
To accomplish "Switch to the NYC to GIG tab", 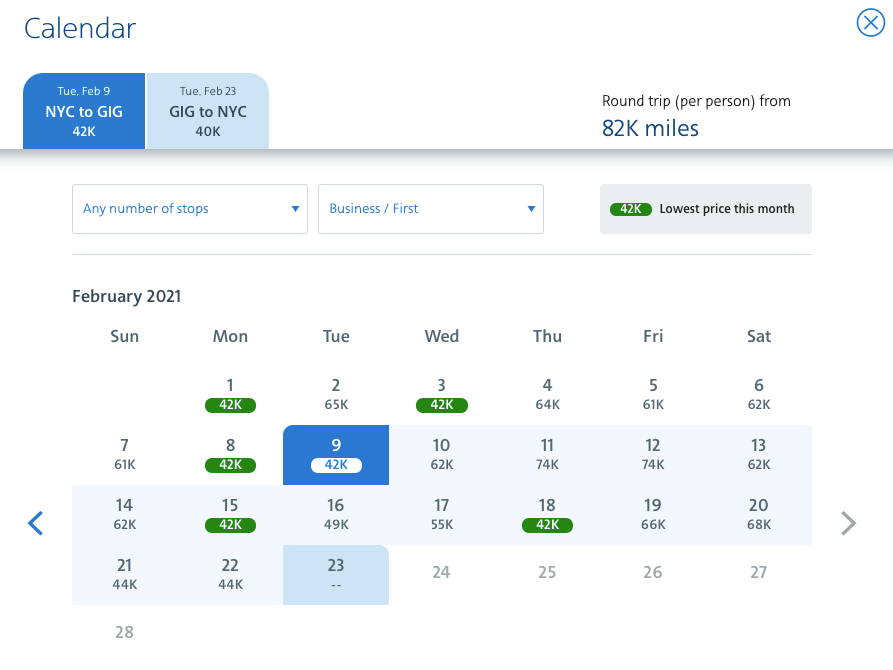I will tap(84, 111).
